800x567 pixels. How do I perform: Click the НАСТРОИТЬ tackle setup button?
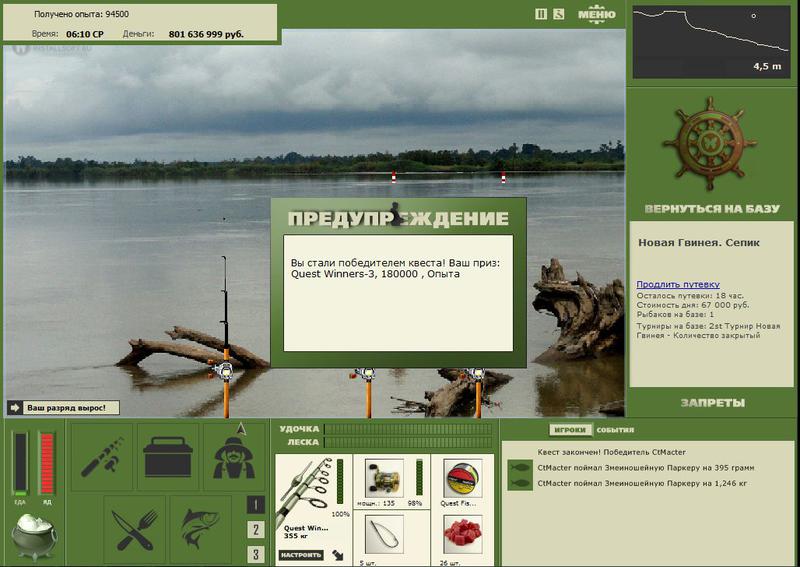[x=301, y=555]
